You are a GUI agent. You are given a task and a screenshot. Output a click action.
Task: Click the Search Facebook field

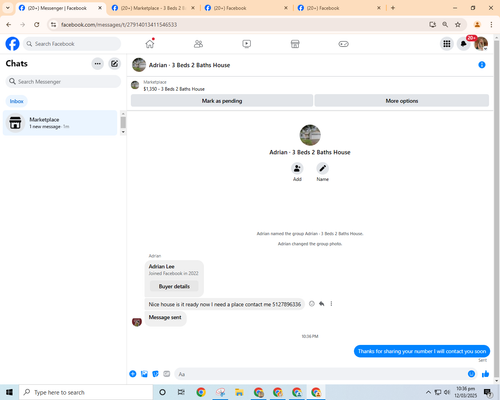coord(72,44)
